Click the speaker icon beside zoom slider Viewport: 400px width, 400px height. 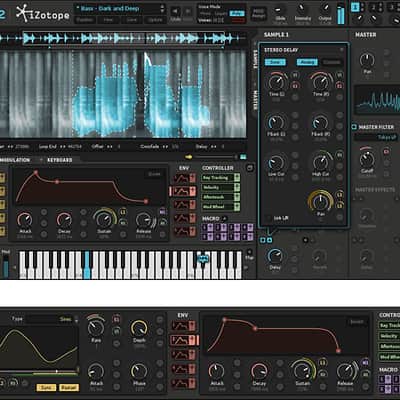click(x=189, y=157)
